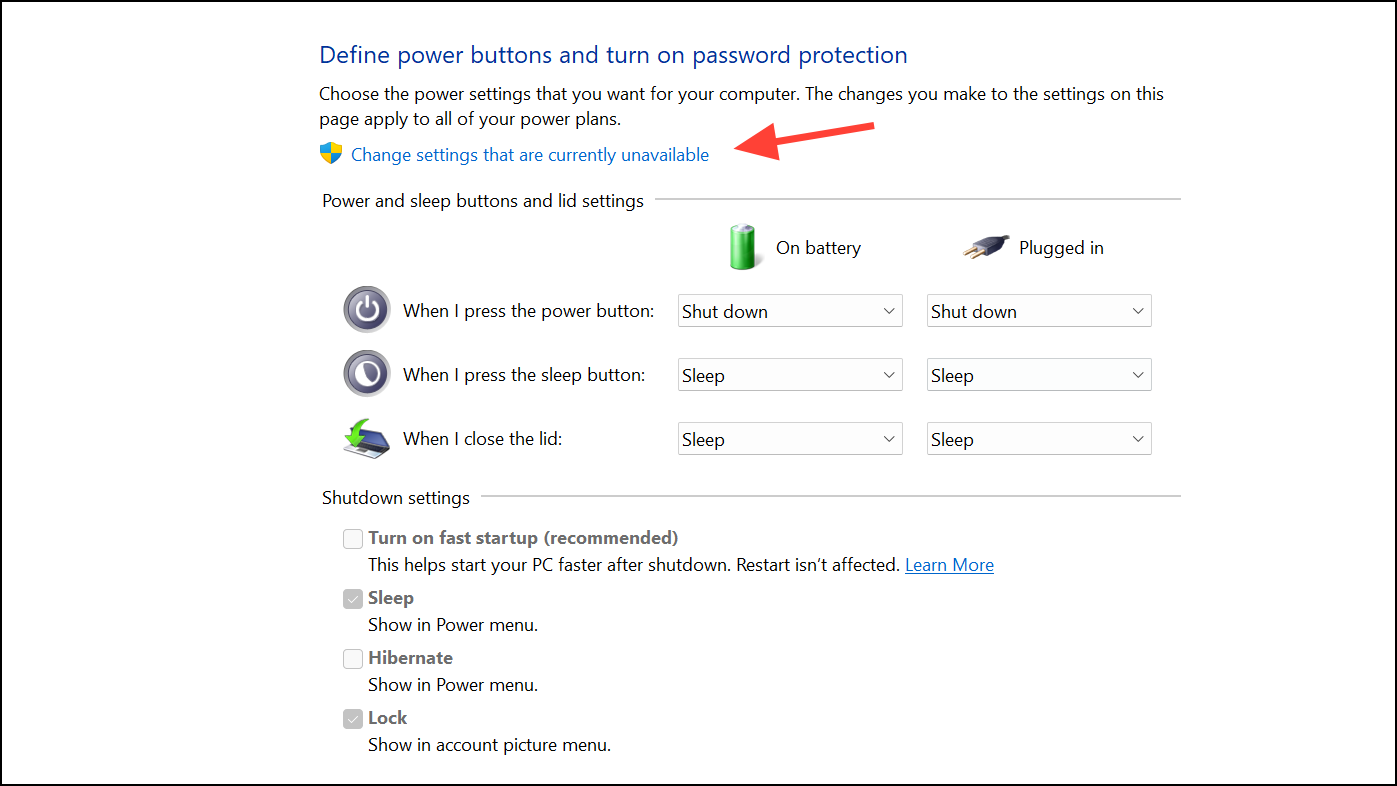This screenshot has height=786, width=1397.
Task: Click the green battery icon
Action: 744,246
